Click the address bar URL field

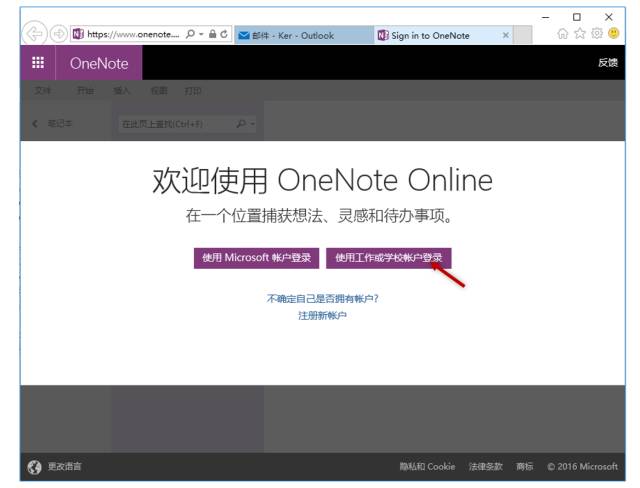[133, 34]
